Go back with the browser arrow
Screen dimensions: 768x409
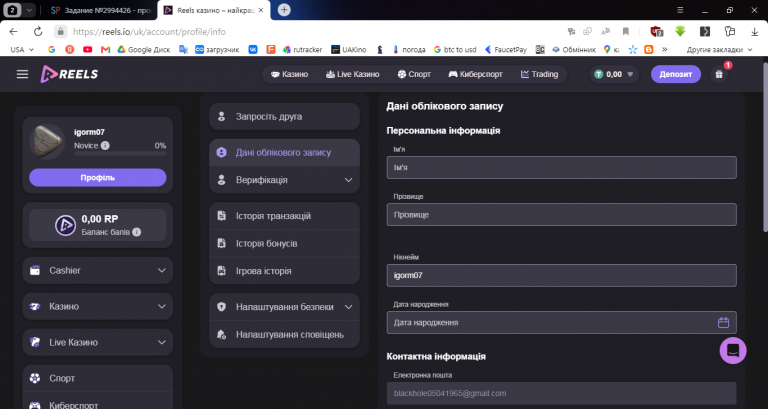click(x=14, y=31)
